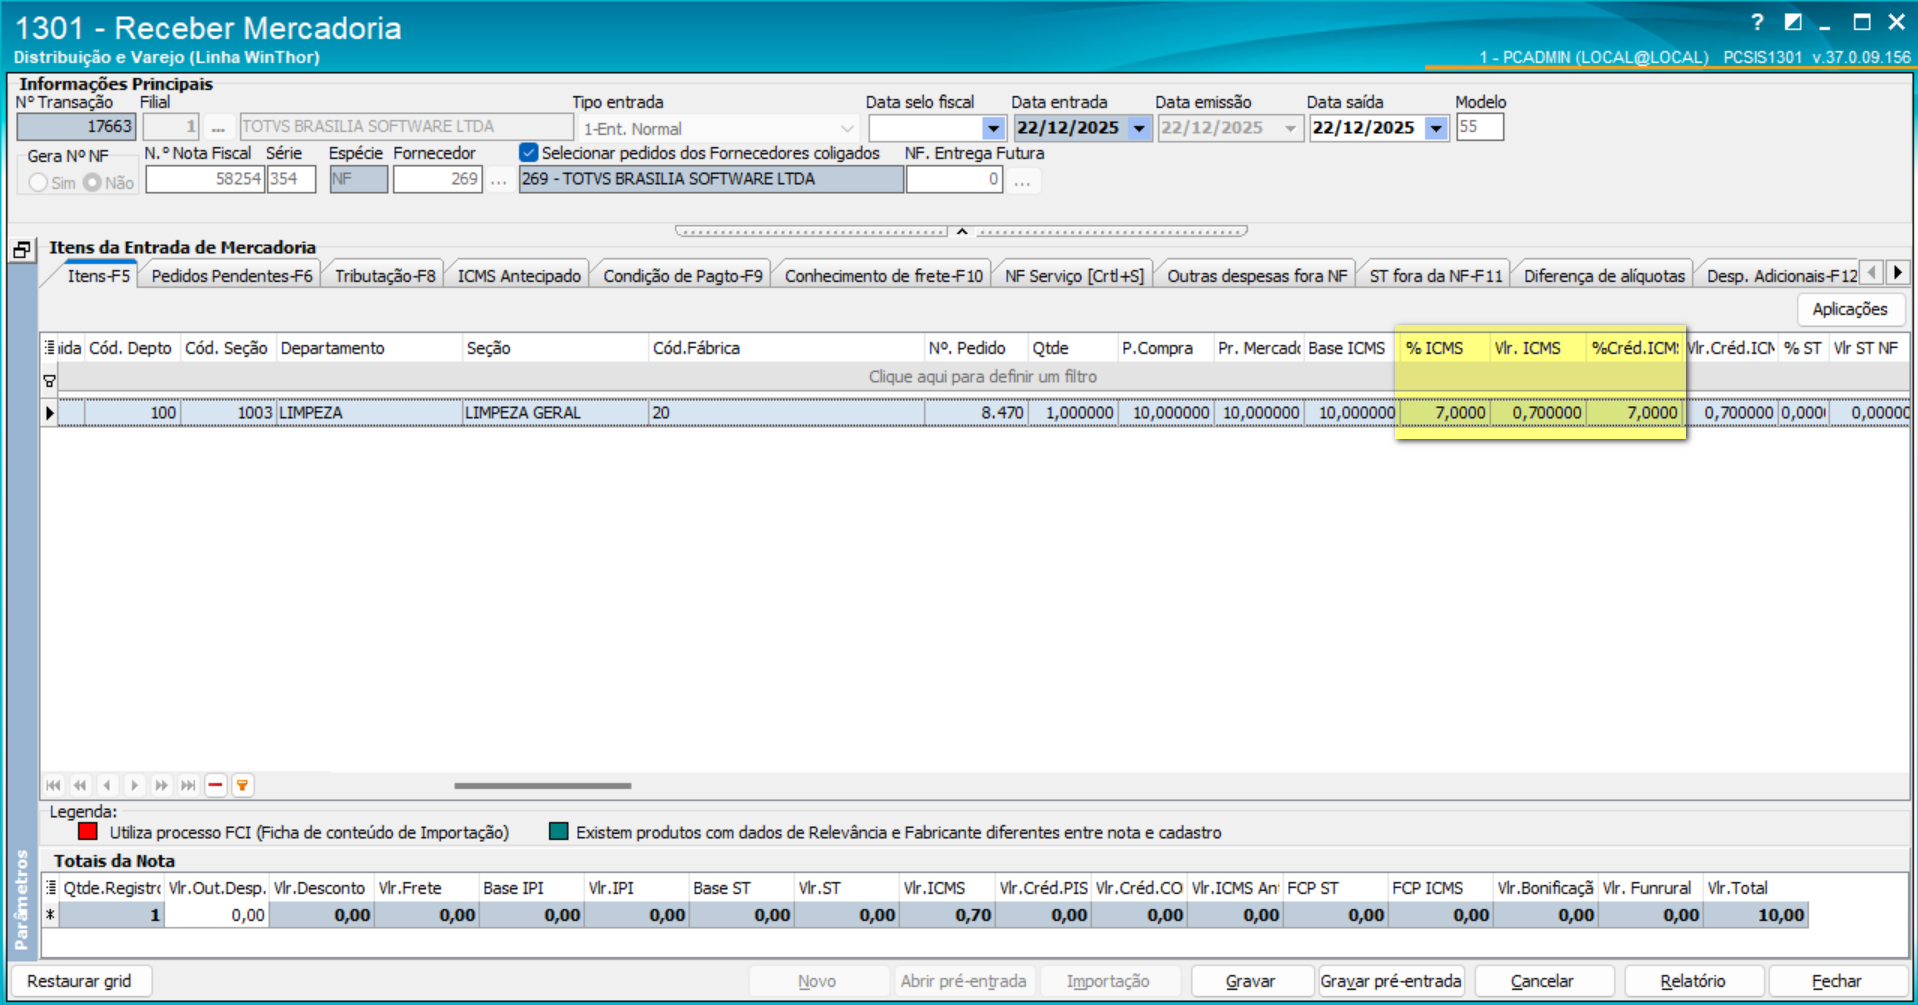Uncheck Selecionar pedidos dos Fornecedores coligados
Viewport: 1918px width, 1005px height.
(x=527, y=153)
